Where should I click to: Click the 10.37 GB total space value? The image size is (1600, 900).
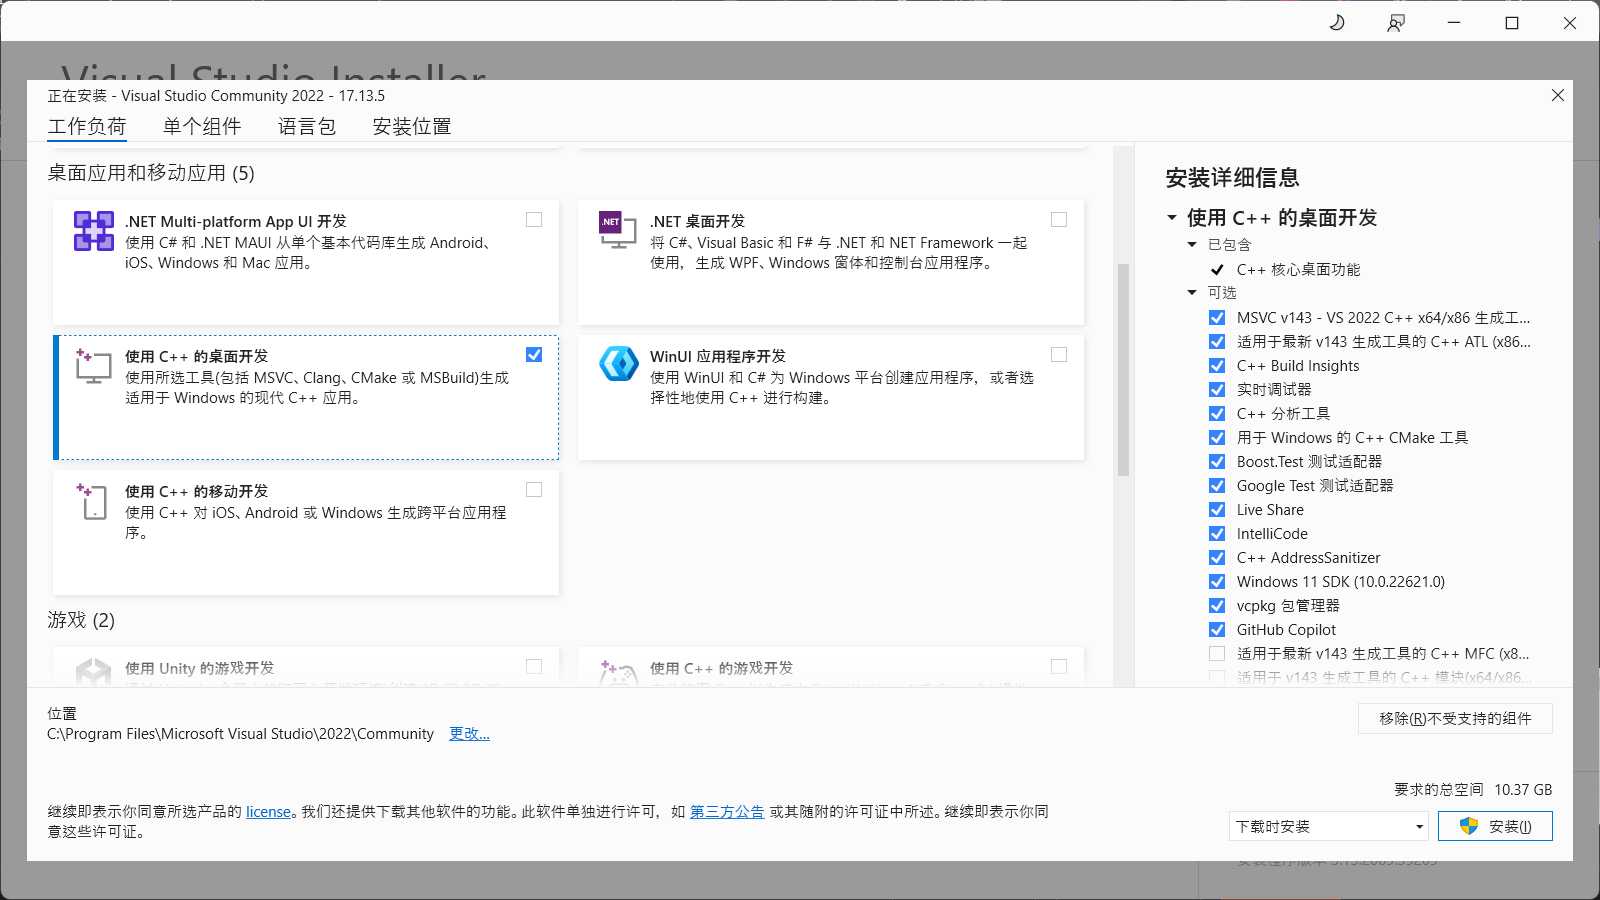coord(1523,790)
